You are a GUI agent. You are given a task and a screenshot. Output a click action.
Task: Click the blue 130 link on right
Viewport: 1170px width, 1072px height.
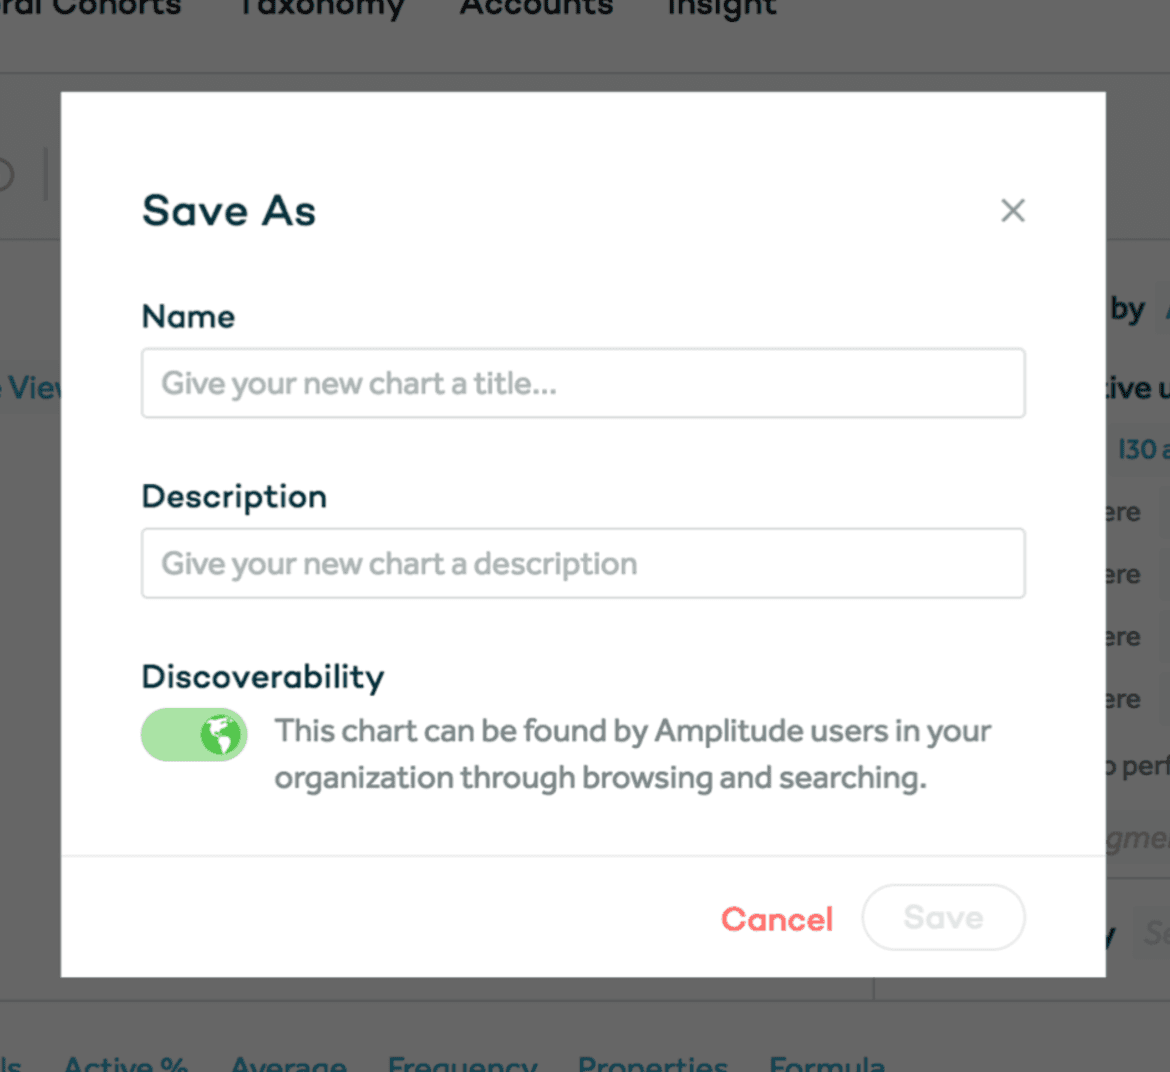click(x=1138, y=450)
